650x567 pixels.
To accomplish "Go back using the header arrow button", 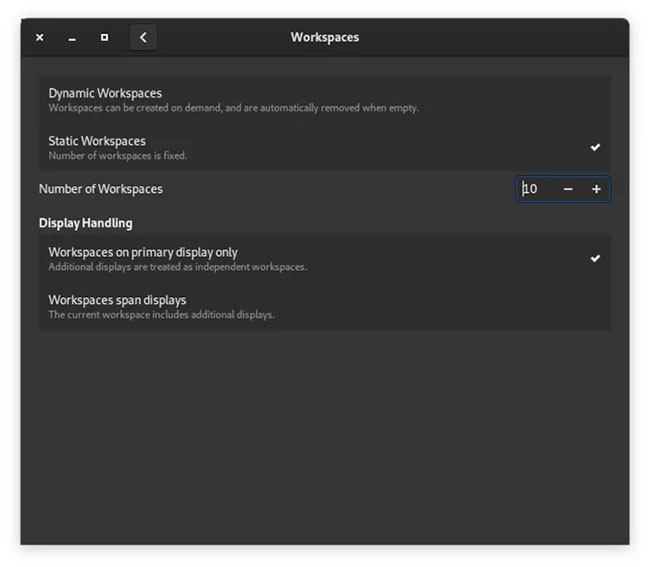I will coord(143,38).
